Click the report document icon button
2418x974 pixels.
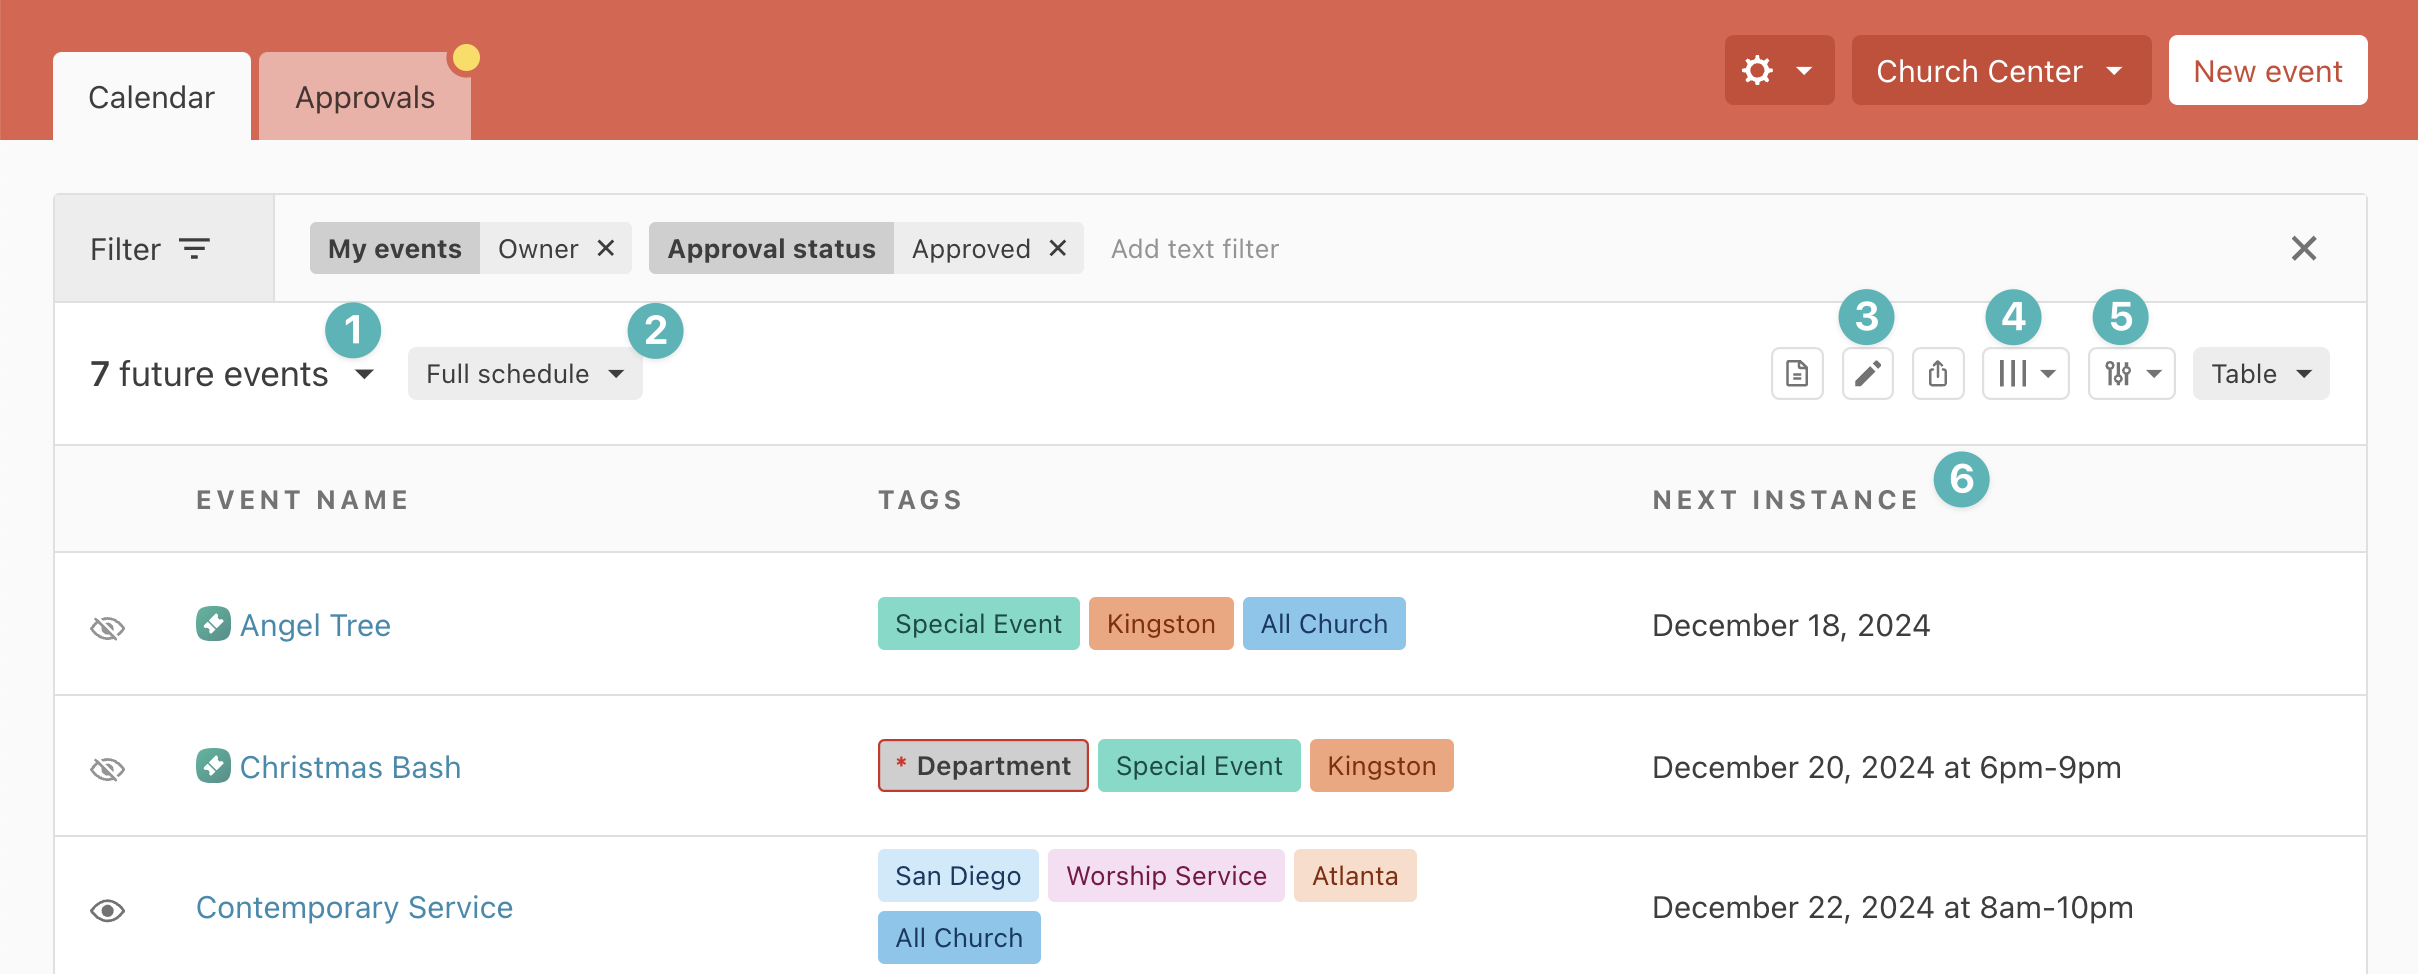[x=1797, y=374]
